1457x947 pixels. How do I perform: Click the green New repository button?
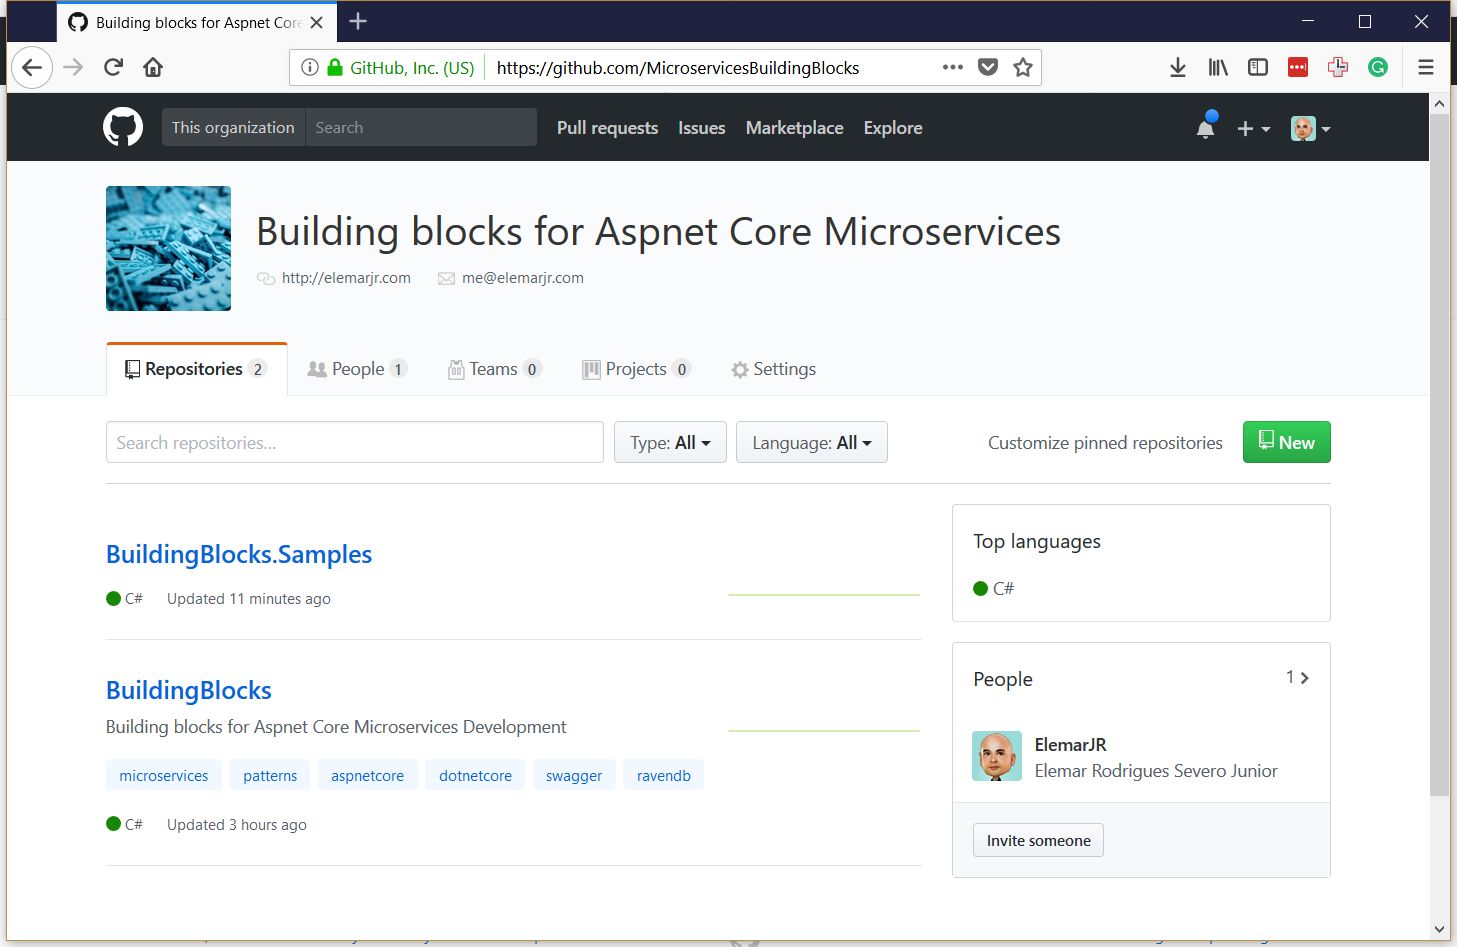[1286, 443]
